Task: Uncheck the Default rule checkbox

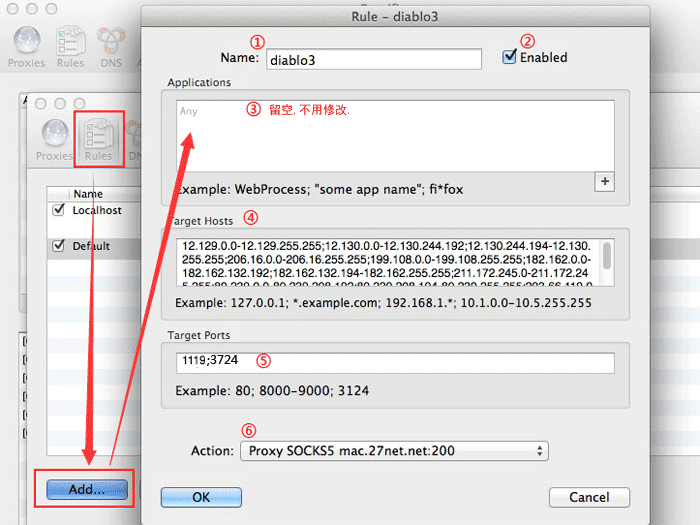Action: click(x=58, y=246)
